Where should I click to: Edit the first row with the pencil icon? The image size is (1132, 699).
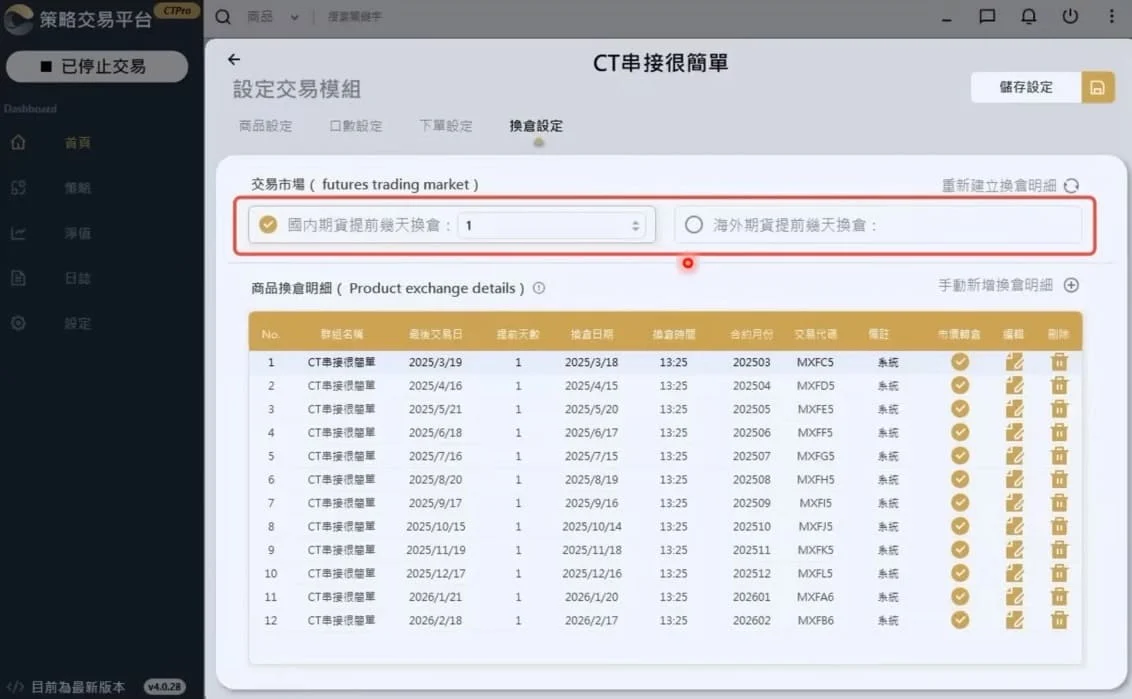[x=1014, y=362]
